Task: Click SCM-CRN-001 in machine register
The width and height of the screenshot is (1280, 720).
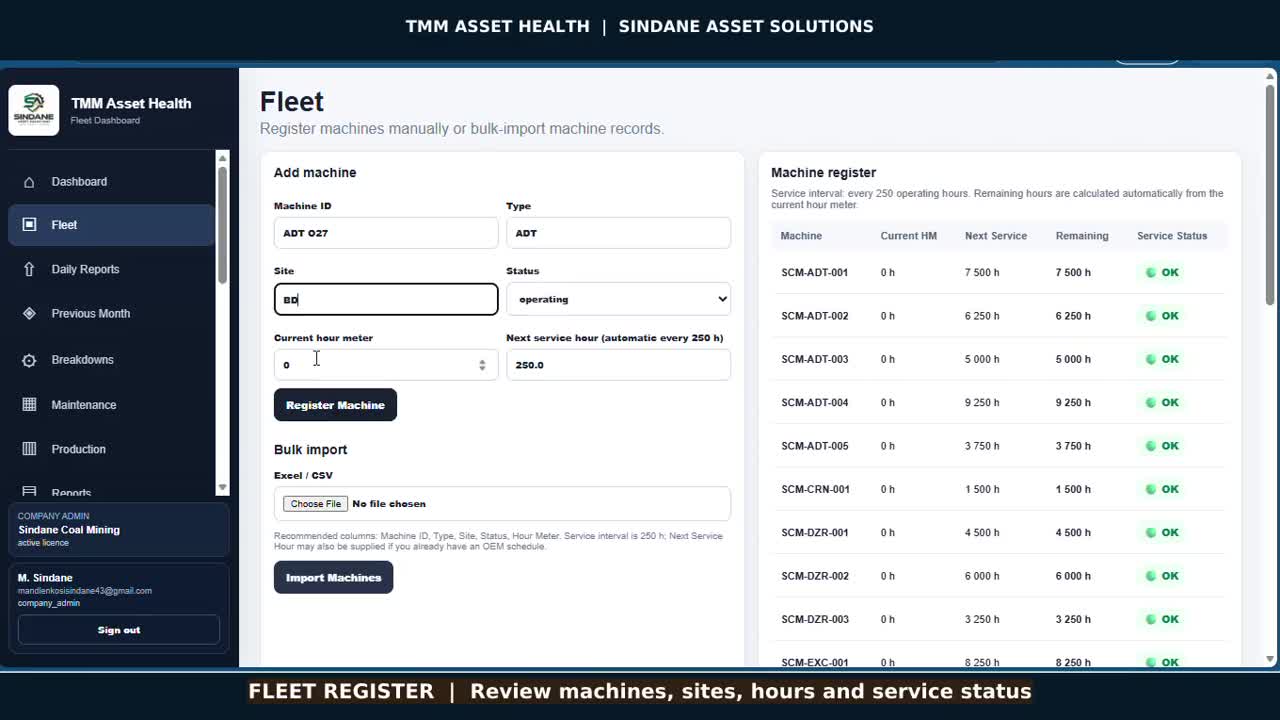Action: (x=815, y=489)
